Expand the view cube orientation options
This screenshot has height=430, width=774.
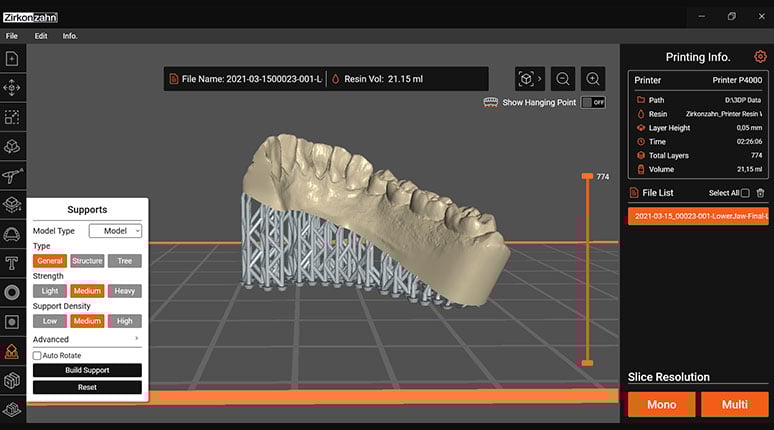530,79
